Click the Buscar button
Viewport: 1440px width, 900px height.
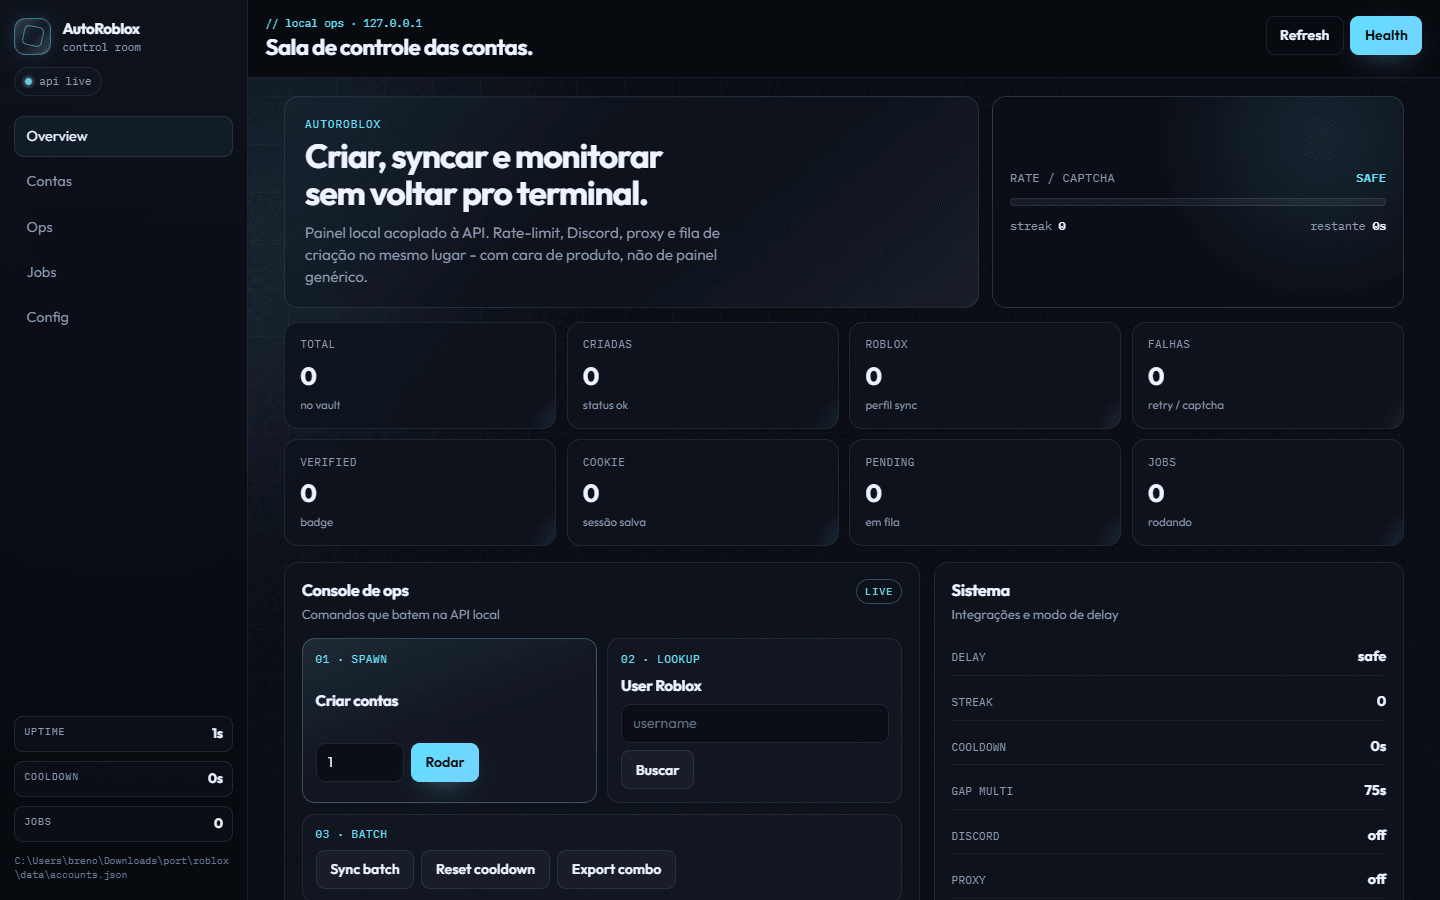[657, 770]
